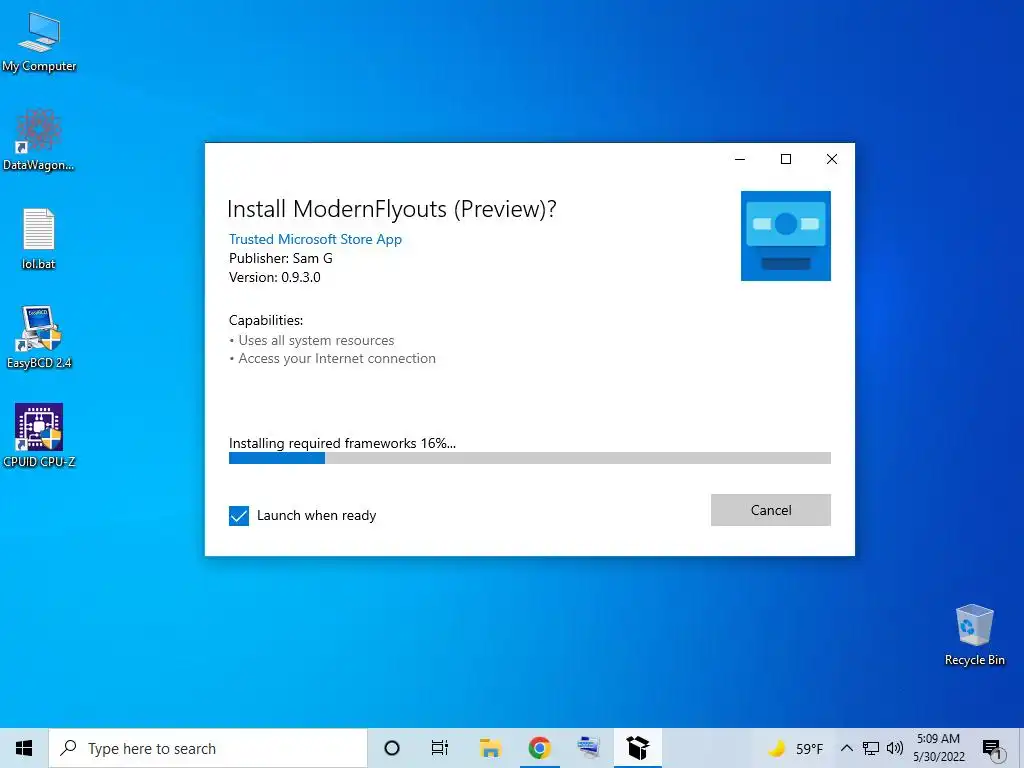Viewport: 1024px width, 768px height.
Task: Click Uses all system resources capability
Action: point(316,340)
